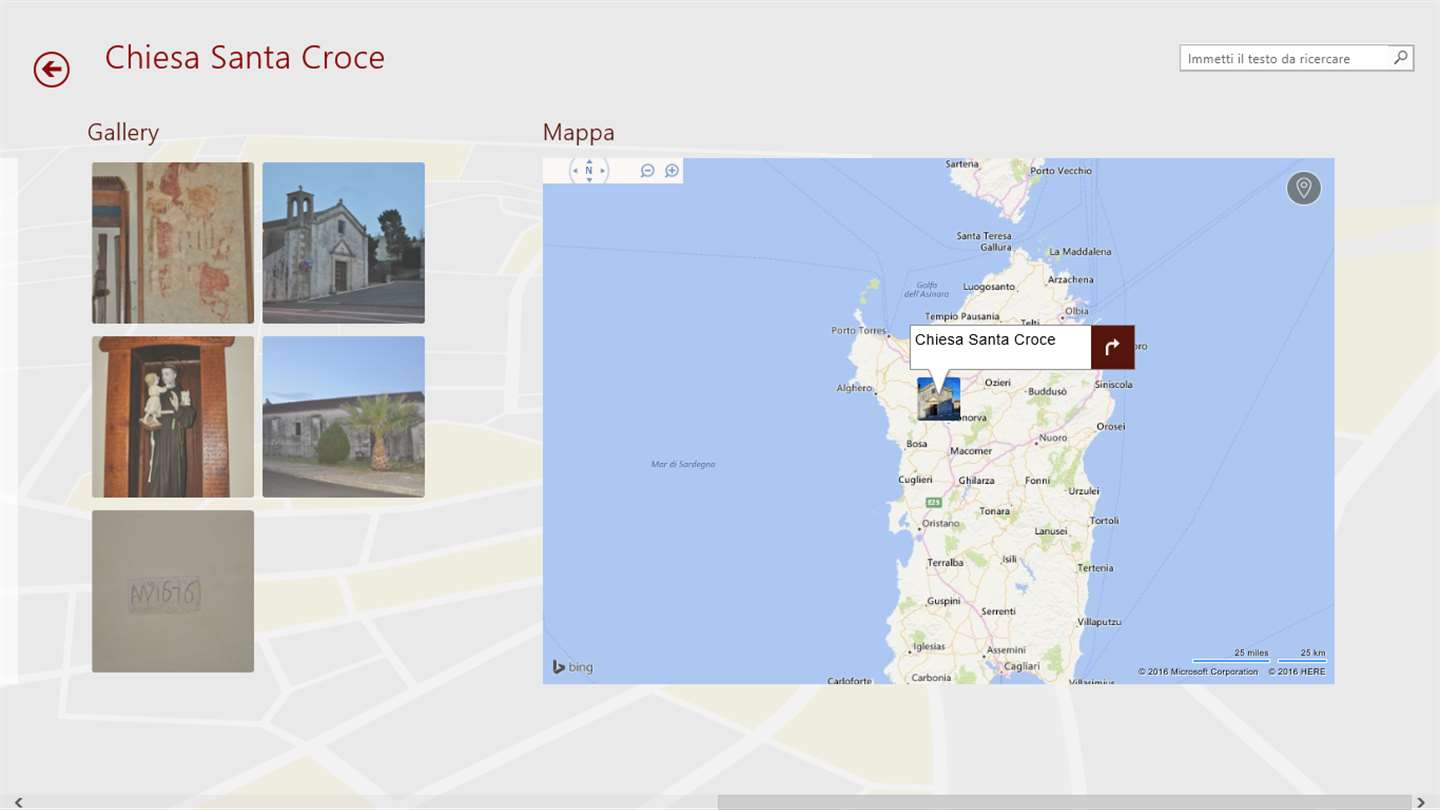
Task: Open the stone inscription gallery photo
Action: pyautogui.click(x=173, y=591)
